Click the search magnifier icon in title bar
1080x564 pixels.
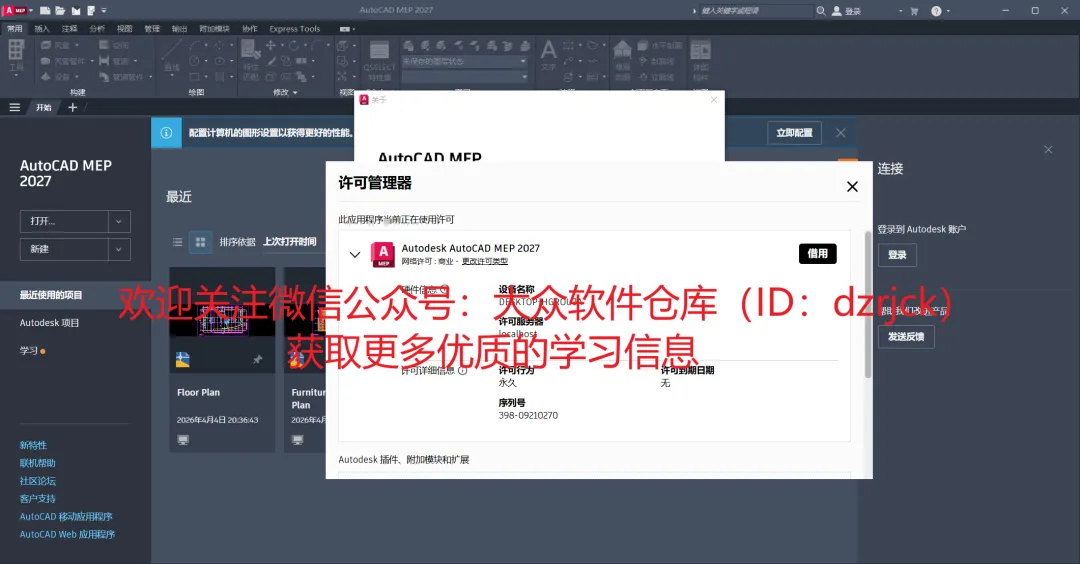click(x=821, y=11)
